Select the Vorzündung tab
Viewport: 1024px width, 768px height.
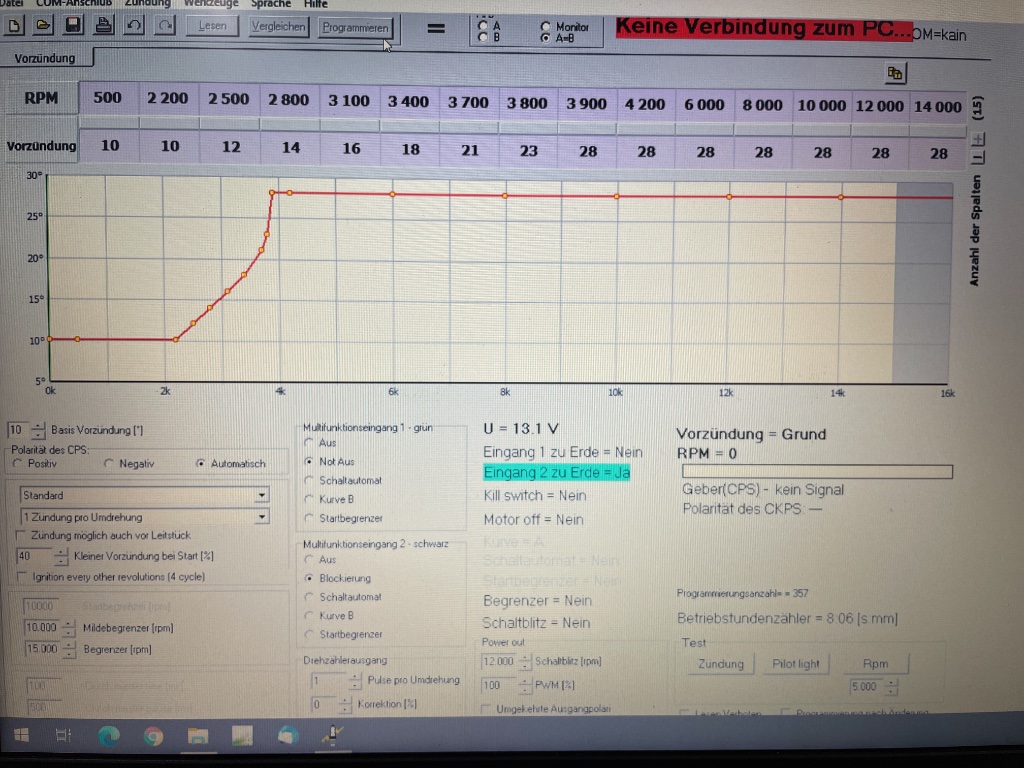pyautogui.click(x=45, y=59)
